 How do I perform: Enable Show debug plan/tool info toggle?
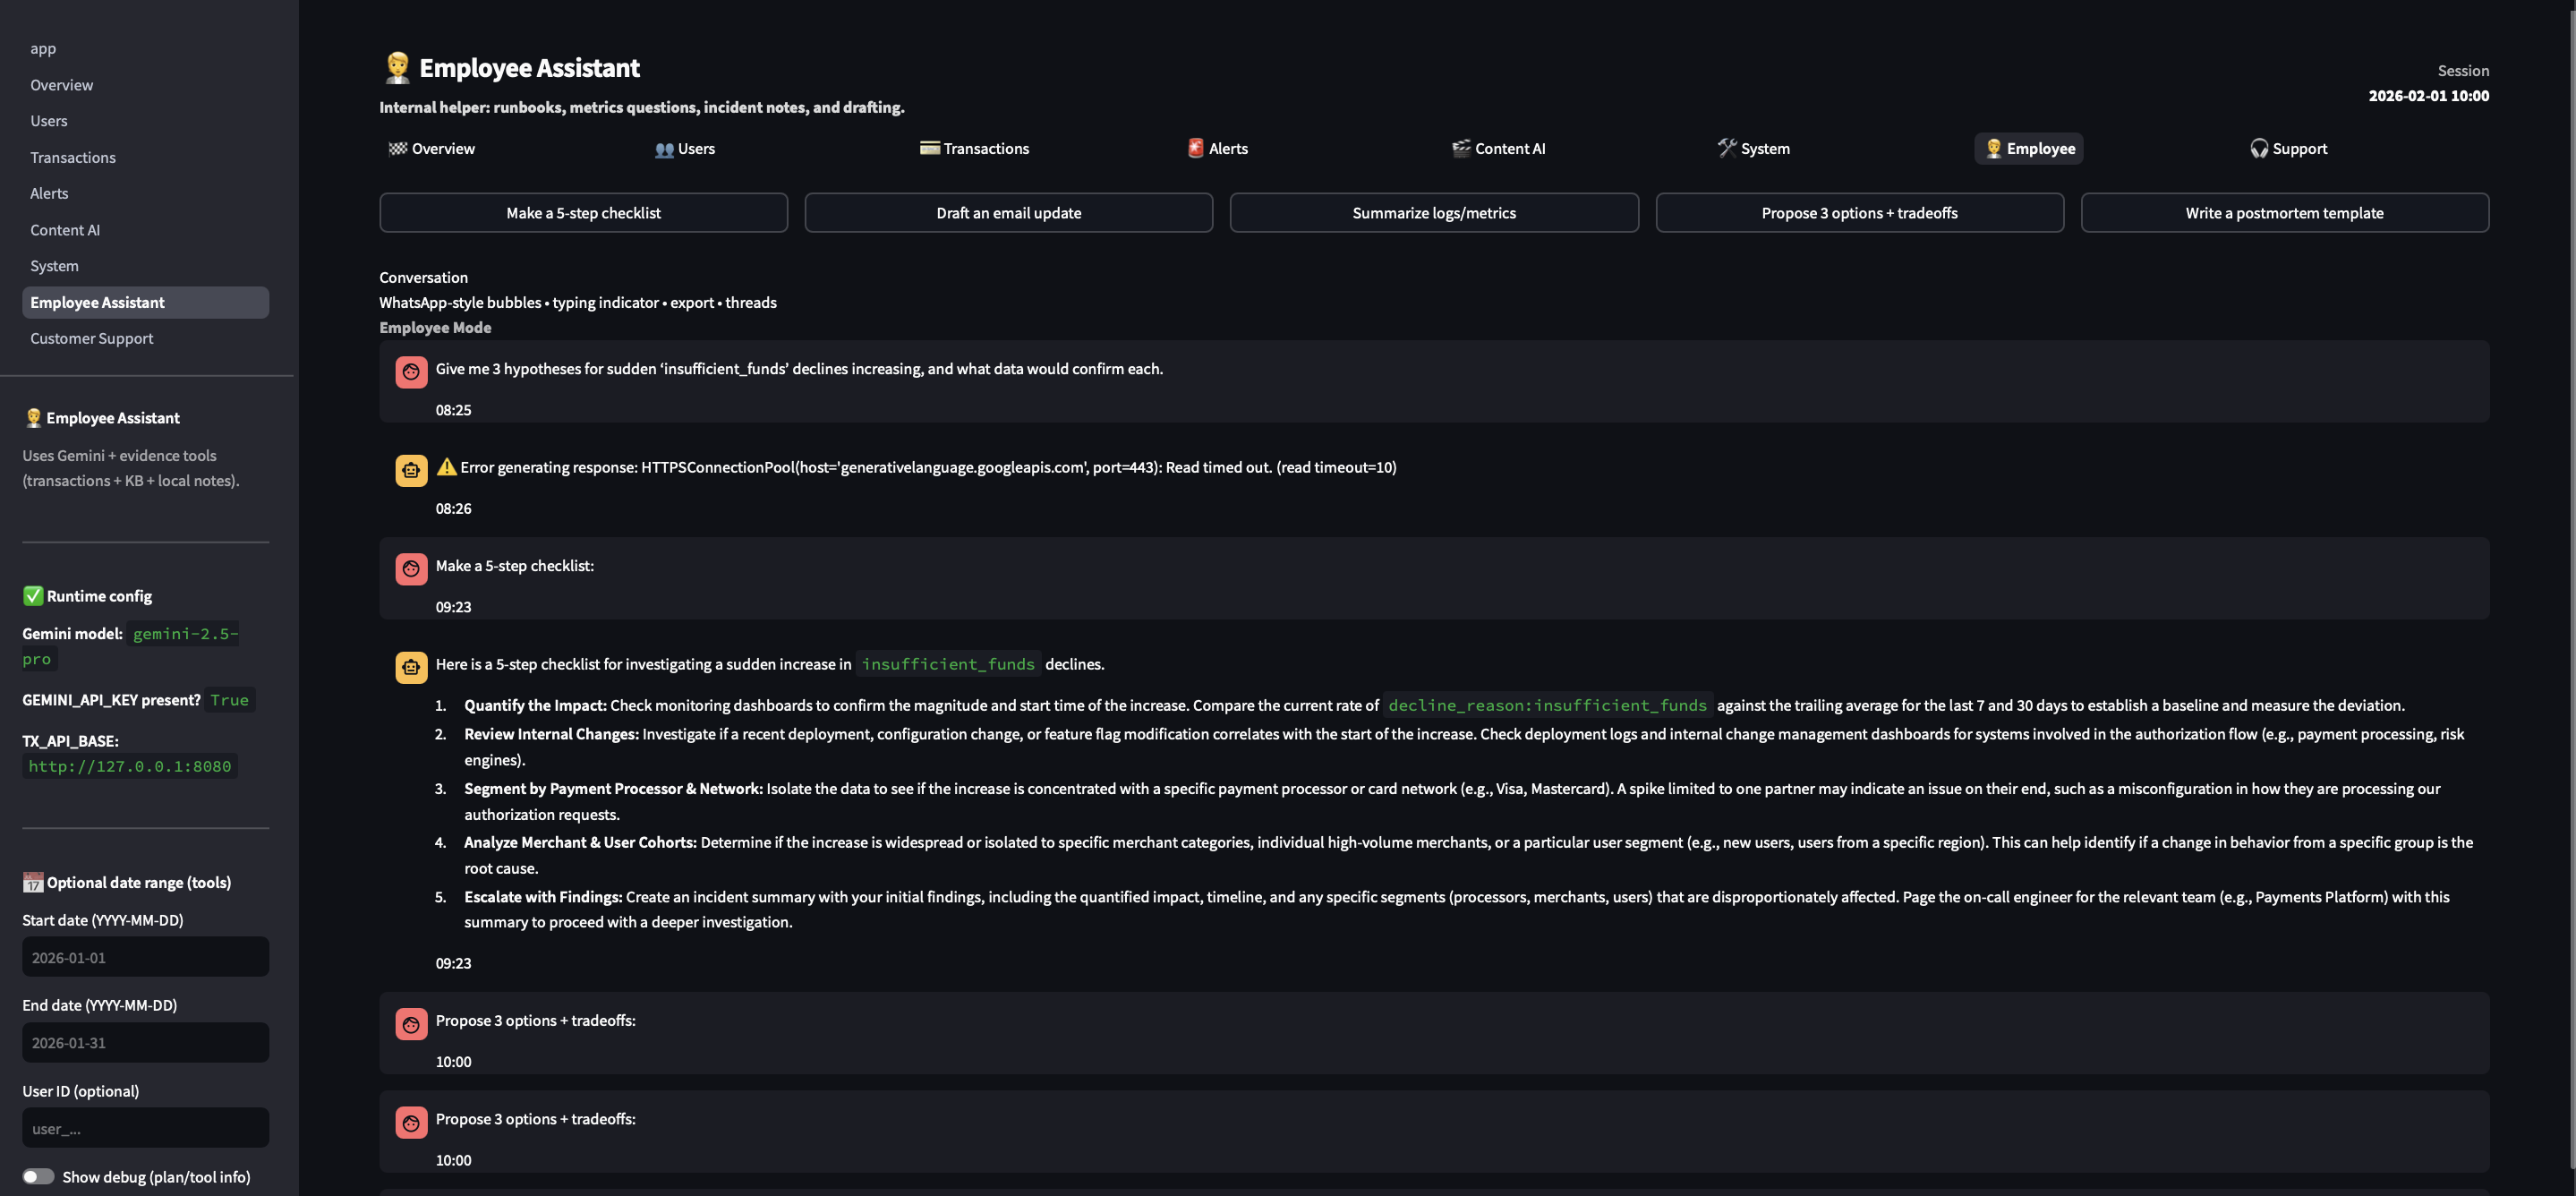click(38, 1176)
